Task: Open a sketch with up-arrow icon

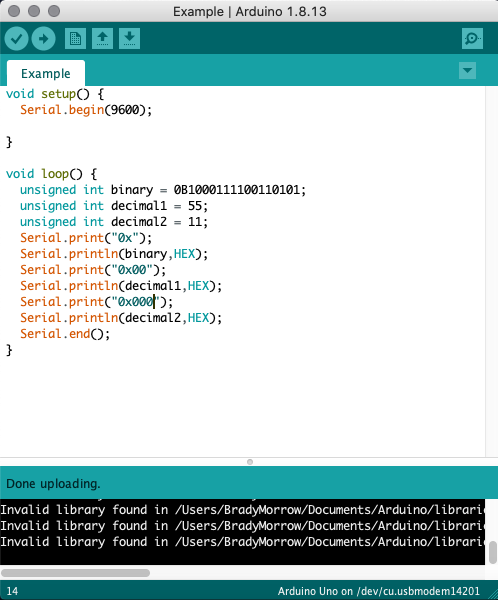Action: 102,39
